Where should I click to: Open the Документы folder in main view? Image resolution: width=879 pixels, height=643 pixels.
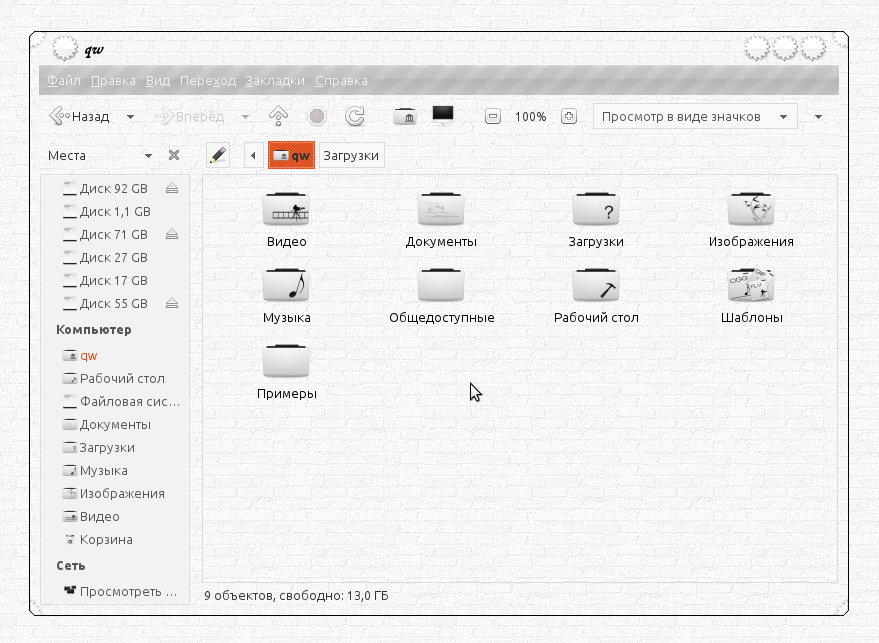point(441,210)
